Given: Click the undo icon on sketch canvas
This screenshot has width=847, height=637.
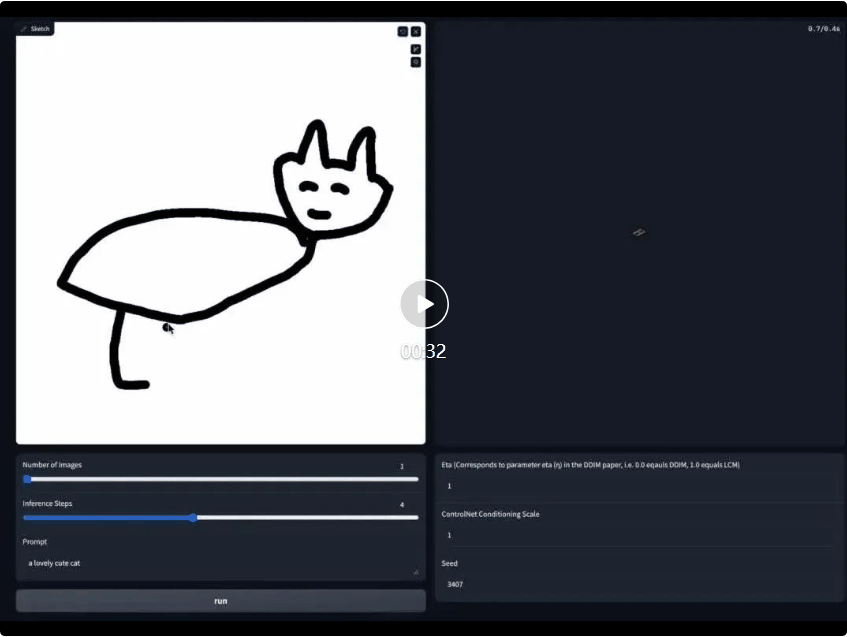Looking at the screenshot, I should click(403, 31).
